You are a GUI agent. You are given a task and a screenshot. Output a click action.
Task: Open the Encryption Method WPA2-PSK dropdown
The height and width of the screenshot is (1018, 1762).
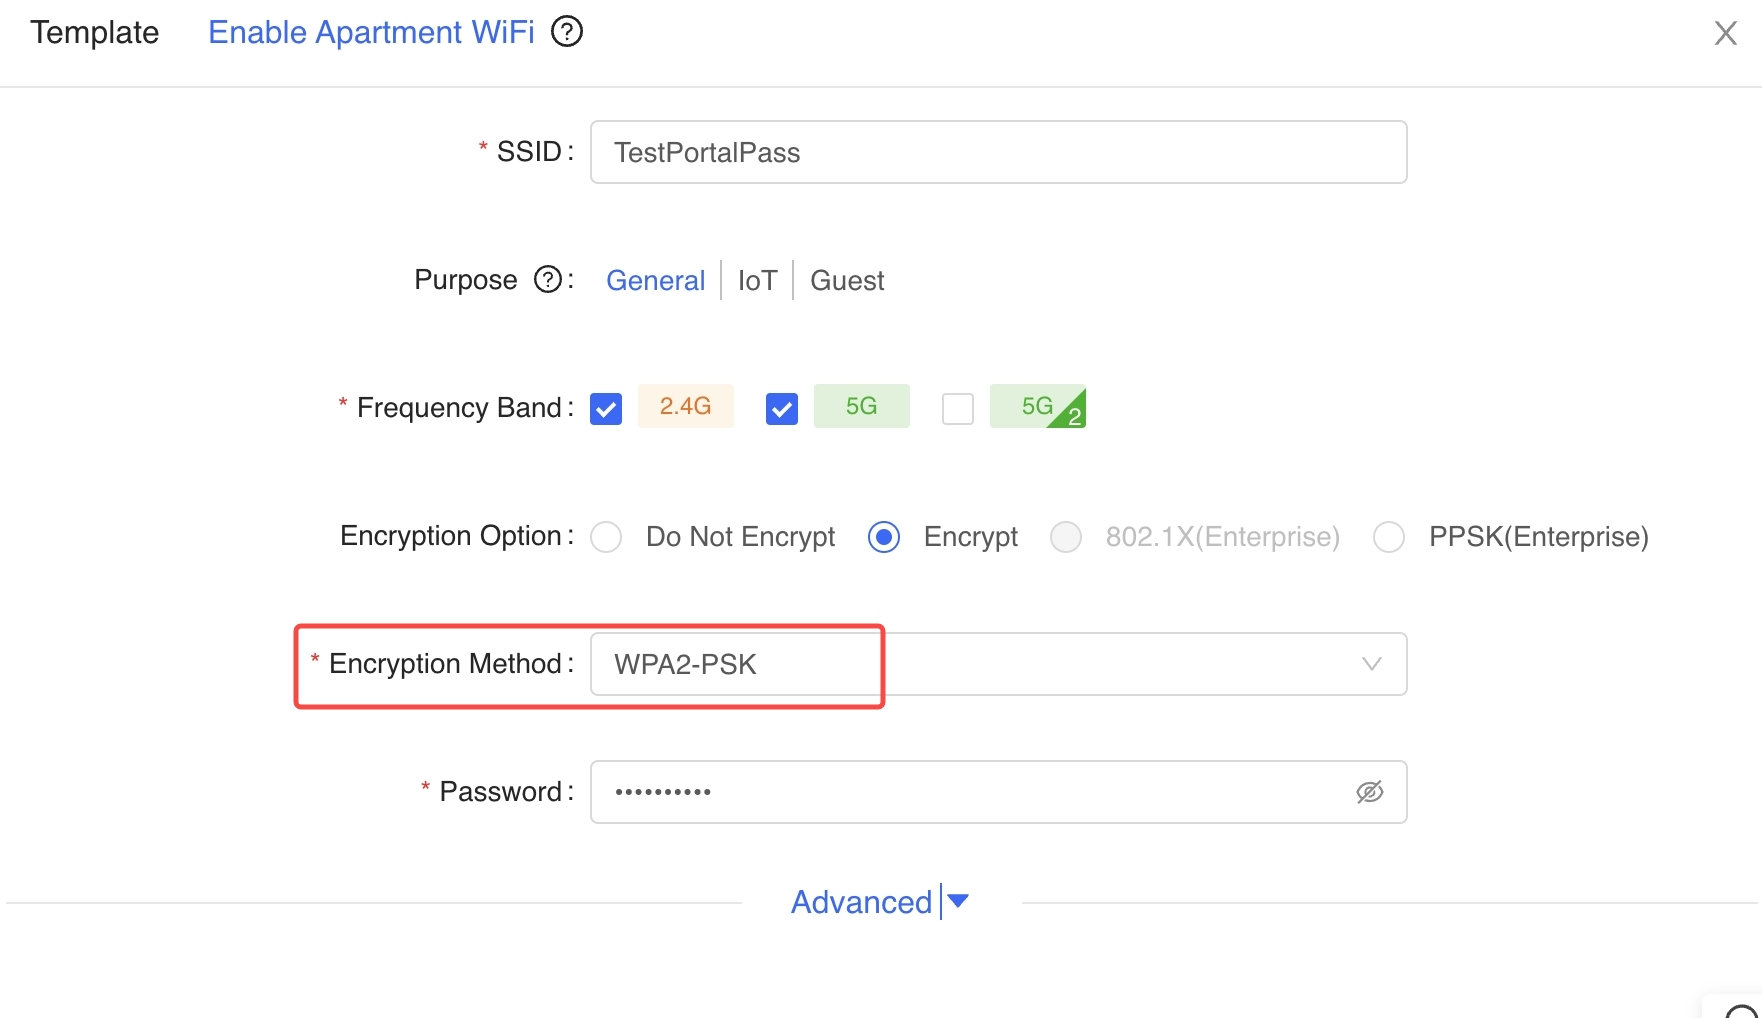pyautogui.click(x=999, y=664)
